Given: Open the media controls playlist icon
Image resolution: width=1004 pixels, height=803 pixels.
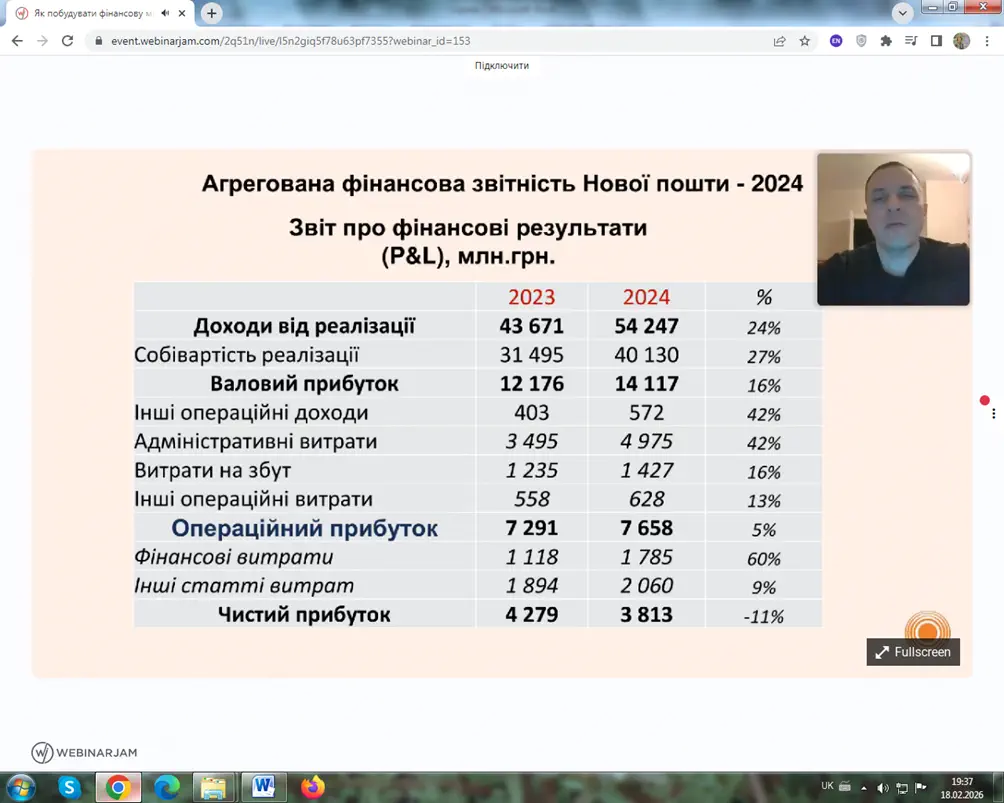Looking at the screenshot, I should pos(911,41).
